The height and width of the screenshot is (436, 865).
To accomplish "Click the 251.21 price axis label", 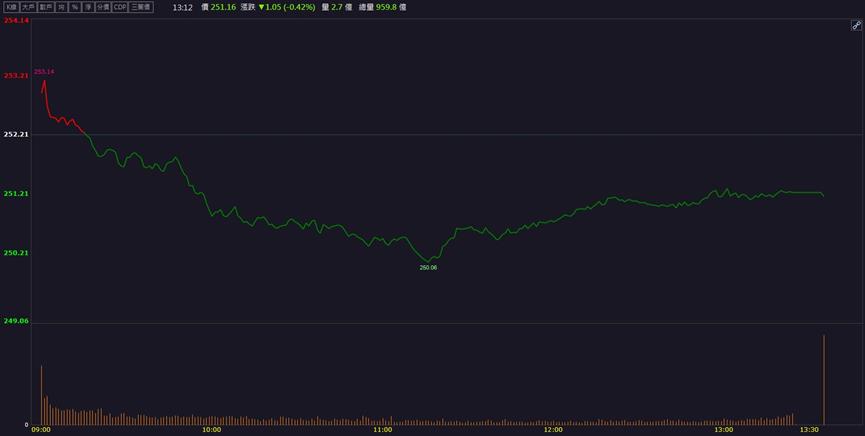I will (15, 194).
